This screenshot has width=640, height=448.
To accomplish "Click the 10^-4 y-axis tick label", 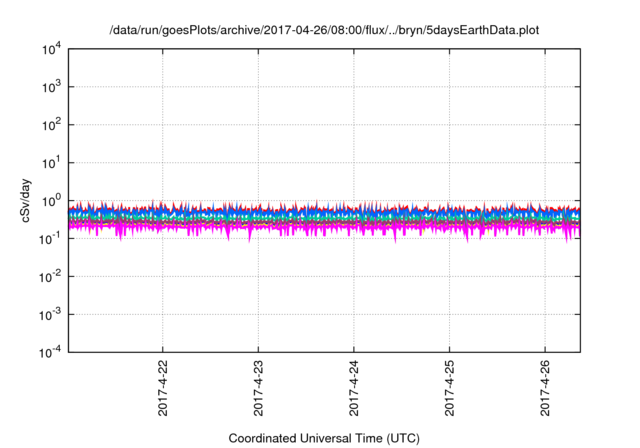I will point(51,352).
